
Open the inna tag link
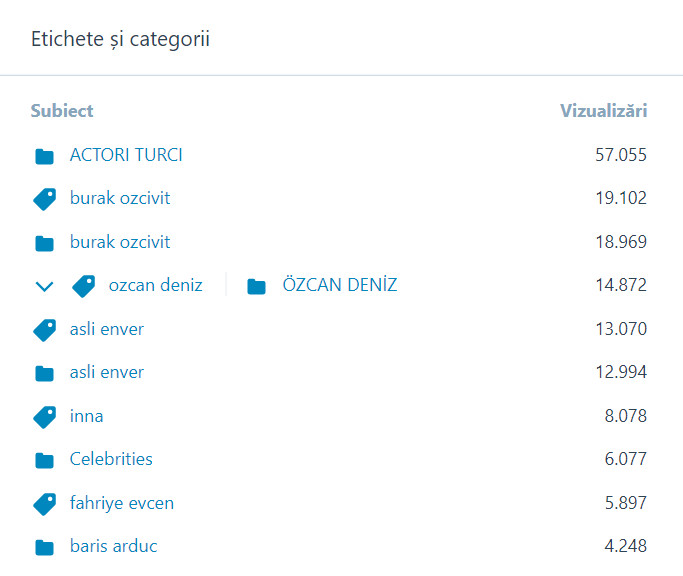pyautogui.click(x=87, y=416)
